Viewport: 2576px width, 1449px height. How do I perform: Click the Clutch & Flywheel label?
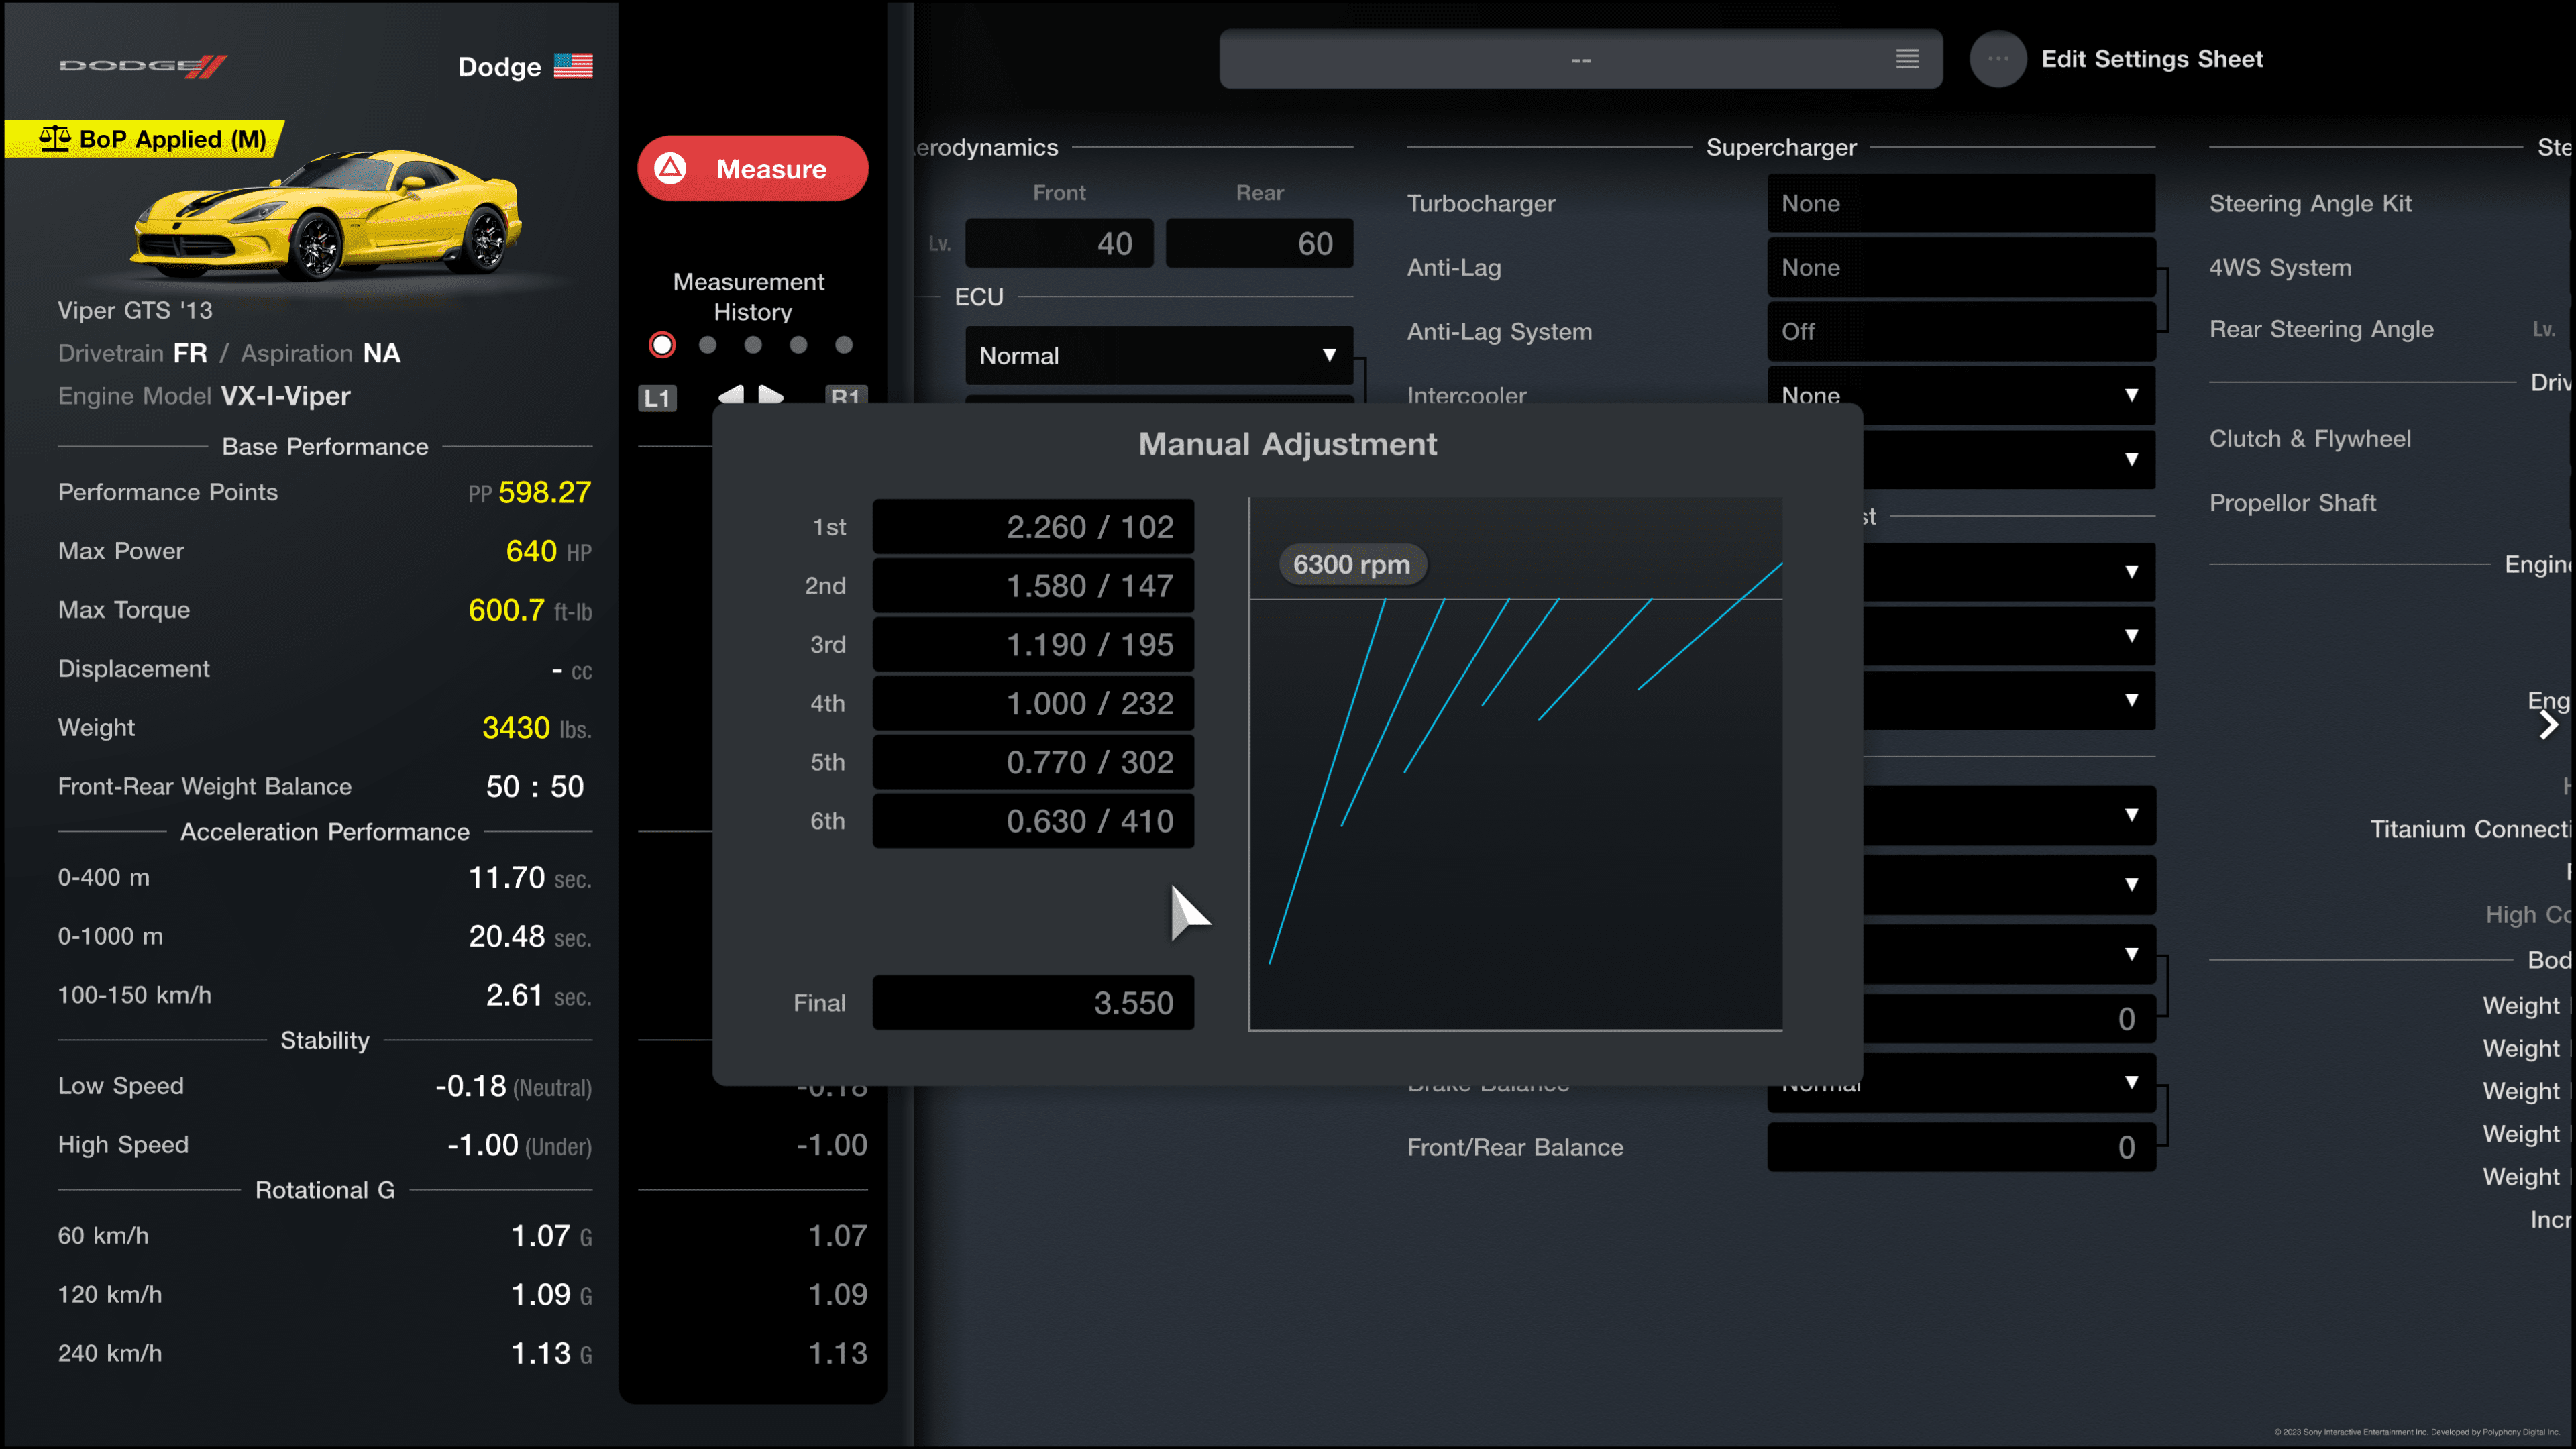pyautogui.click(x=2310, y=439)
